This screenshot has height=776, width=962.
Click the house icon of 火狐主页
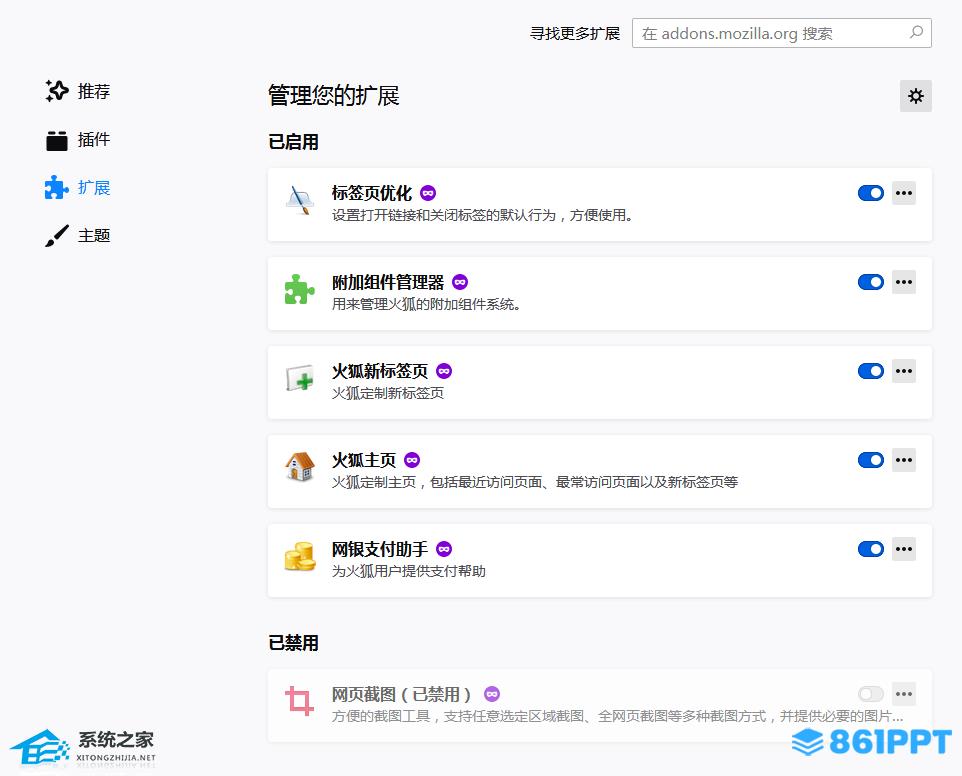point(300,467)
